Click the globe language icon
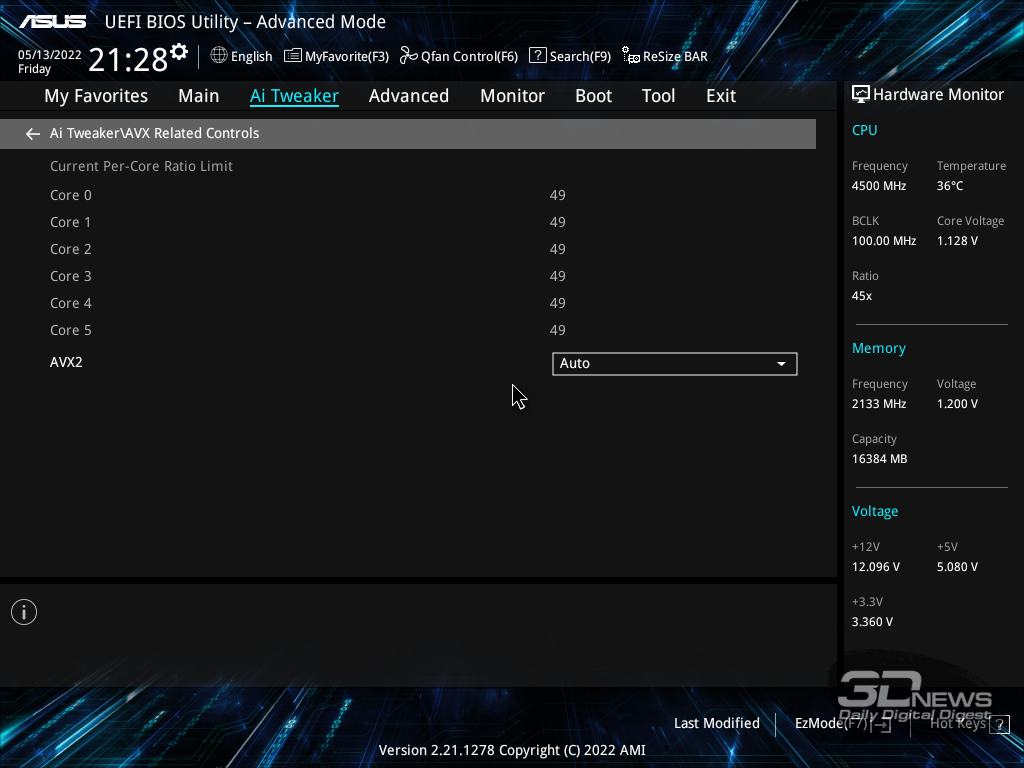 point(219,56)
